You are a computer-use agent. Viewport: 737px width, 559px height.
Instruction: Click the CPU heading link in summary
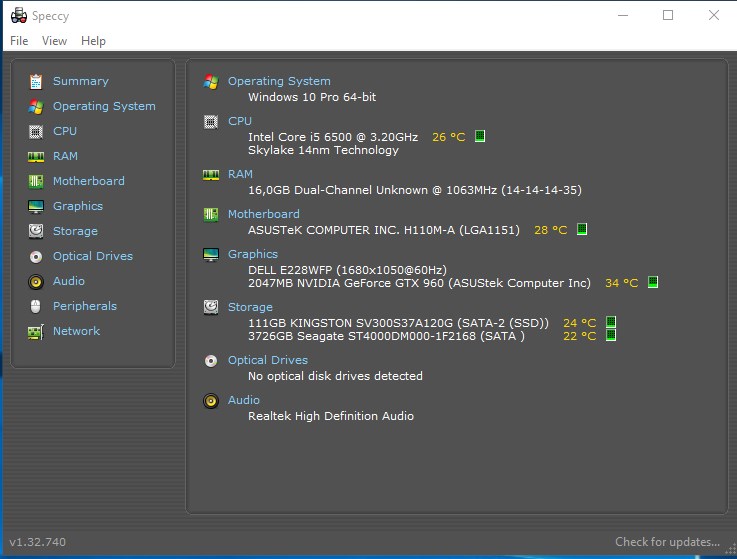tap(240, 121)
